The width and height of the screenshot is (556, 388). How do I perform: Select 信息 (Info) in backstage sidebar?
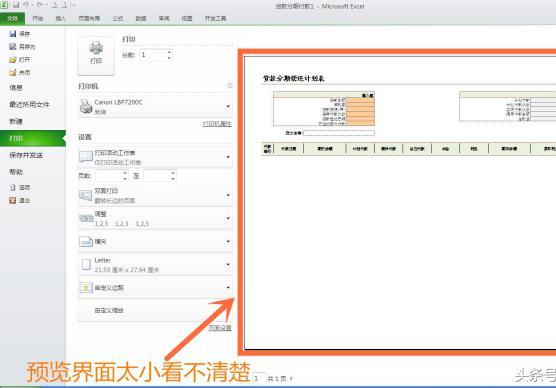pos(16,88)
